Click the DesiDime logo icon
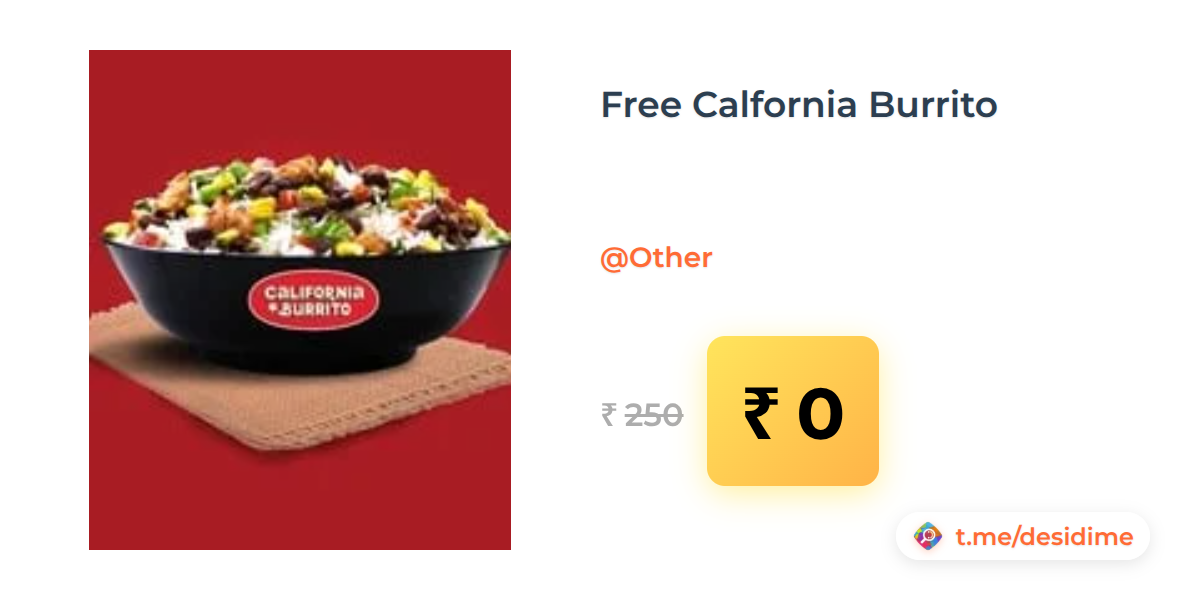Image resolution: width=1200 pixels, height=600 pixels. click(x=928, y=537)
